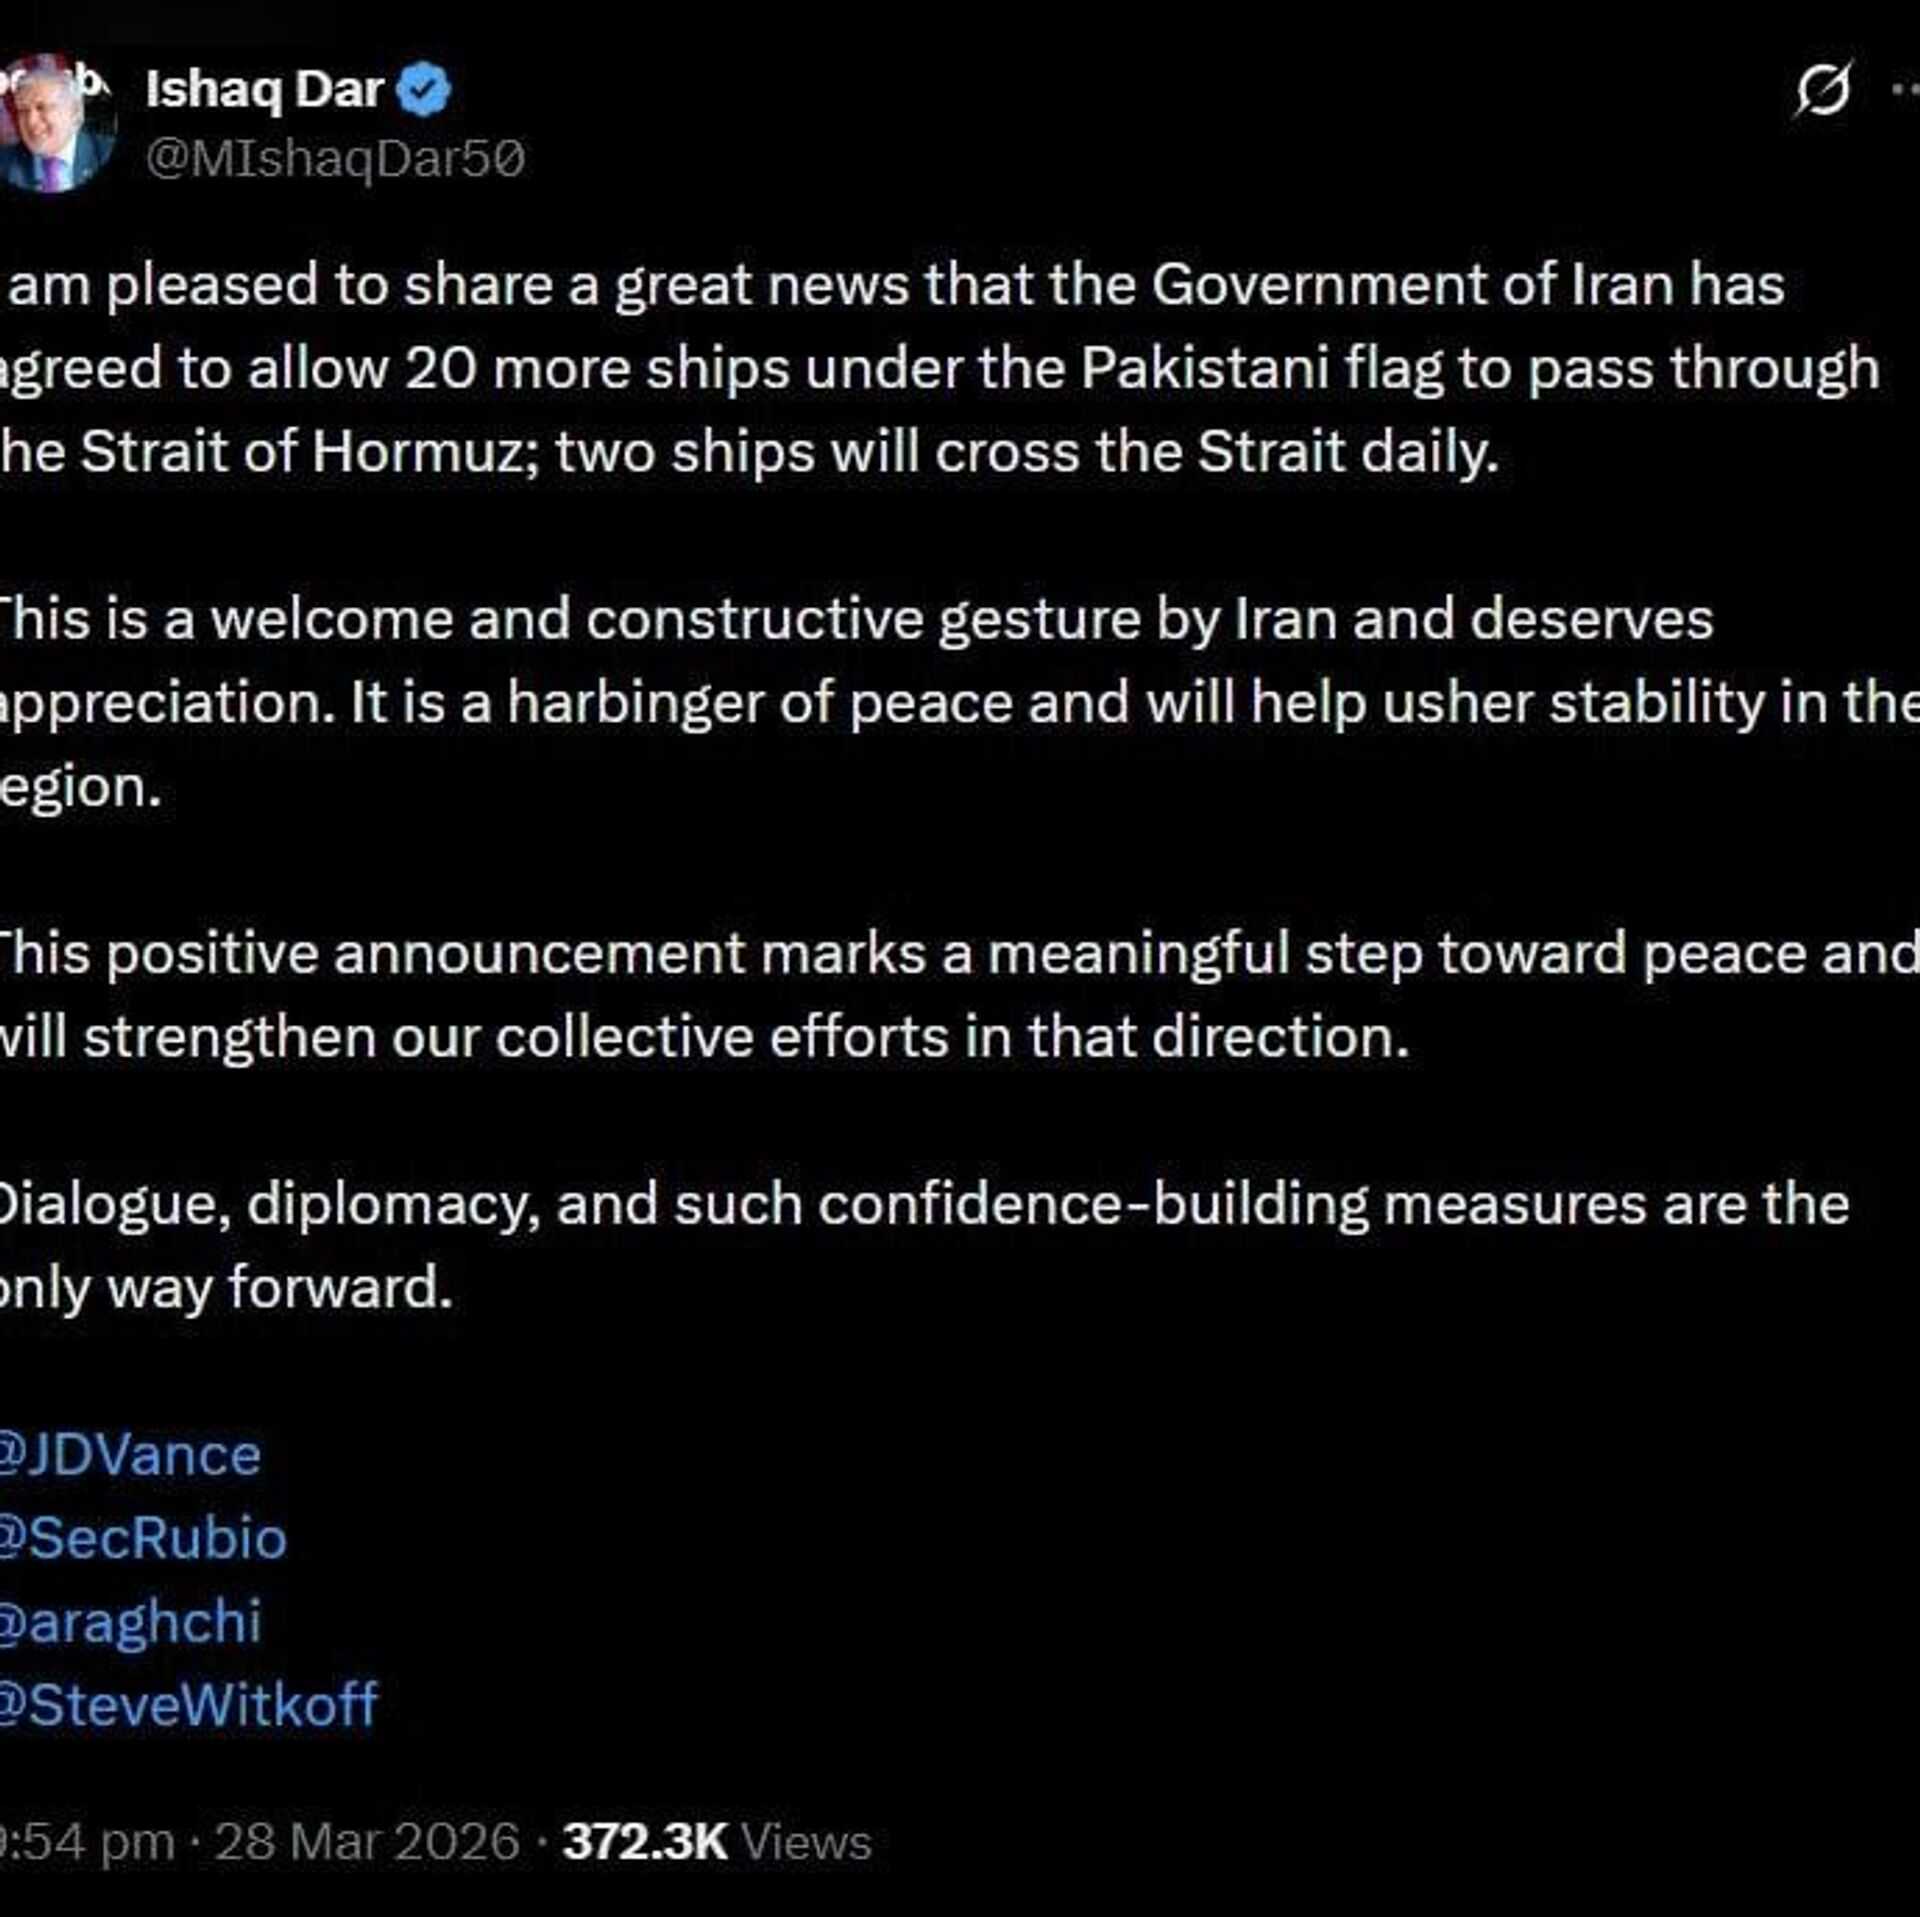Image resolution: width=1920 pixels, height=1917 pixels.
Task: Open the Grok explain icon on the post
Action: click(x=1822, y=90)
